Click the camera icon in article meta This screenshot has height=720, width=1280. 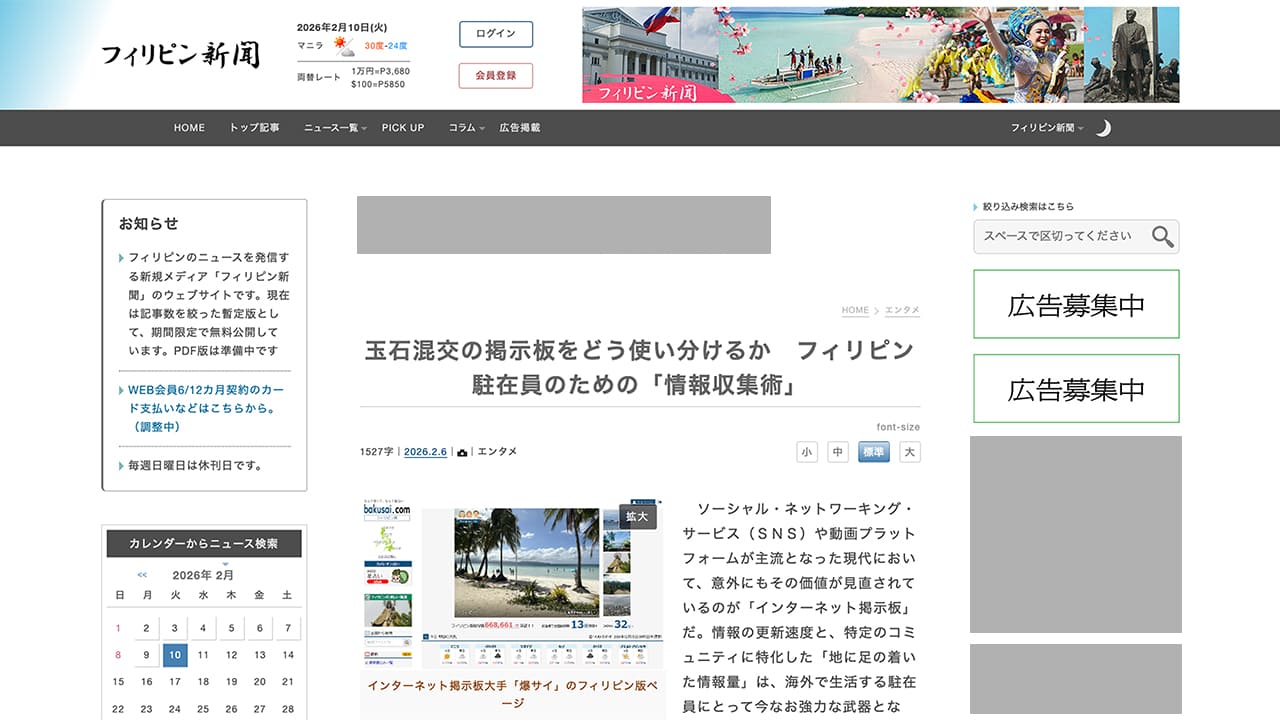pyautogui.click(x=462, y=452)
